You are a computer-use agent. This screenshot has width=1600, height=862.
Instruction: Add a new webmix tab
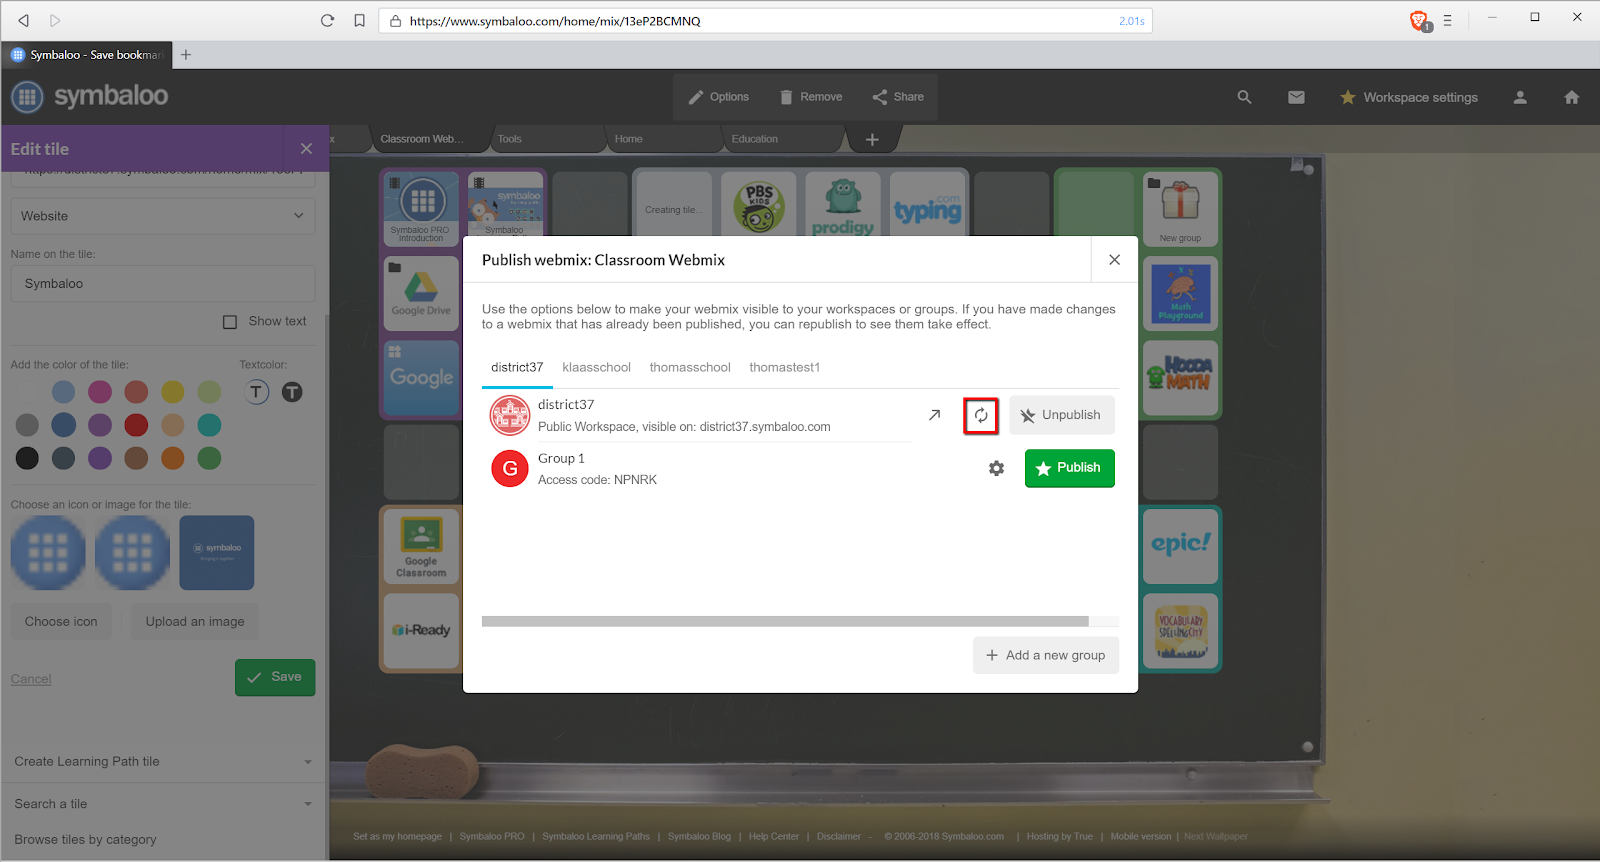[x=872, y=139]
